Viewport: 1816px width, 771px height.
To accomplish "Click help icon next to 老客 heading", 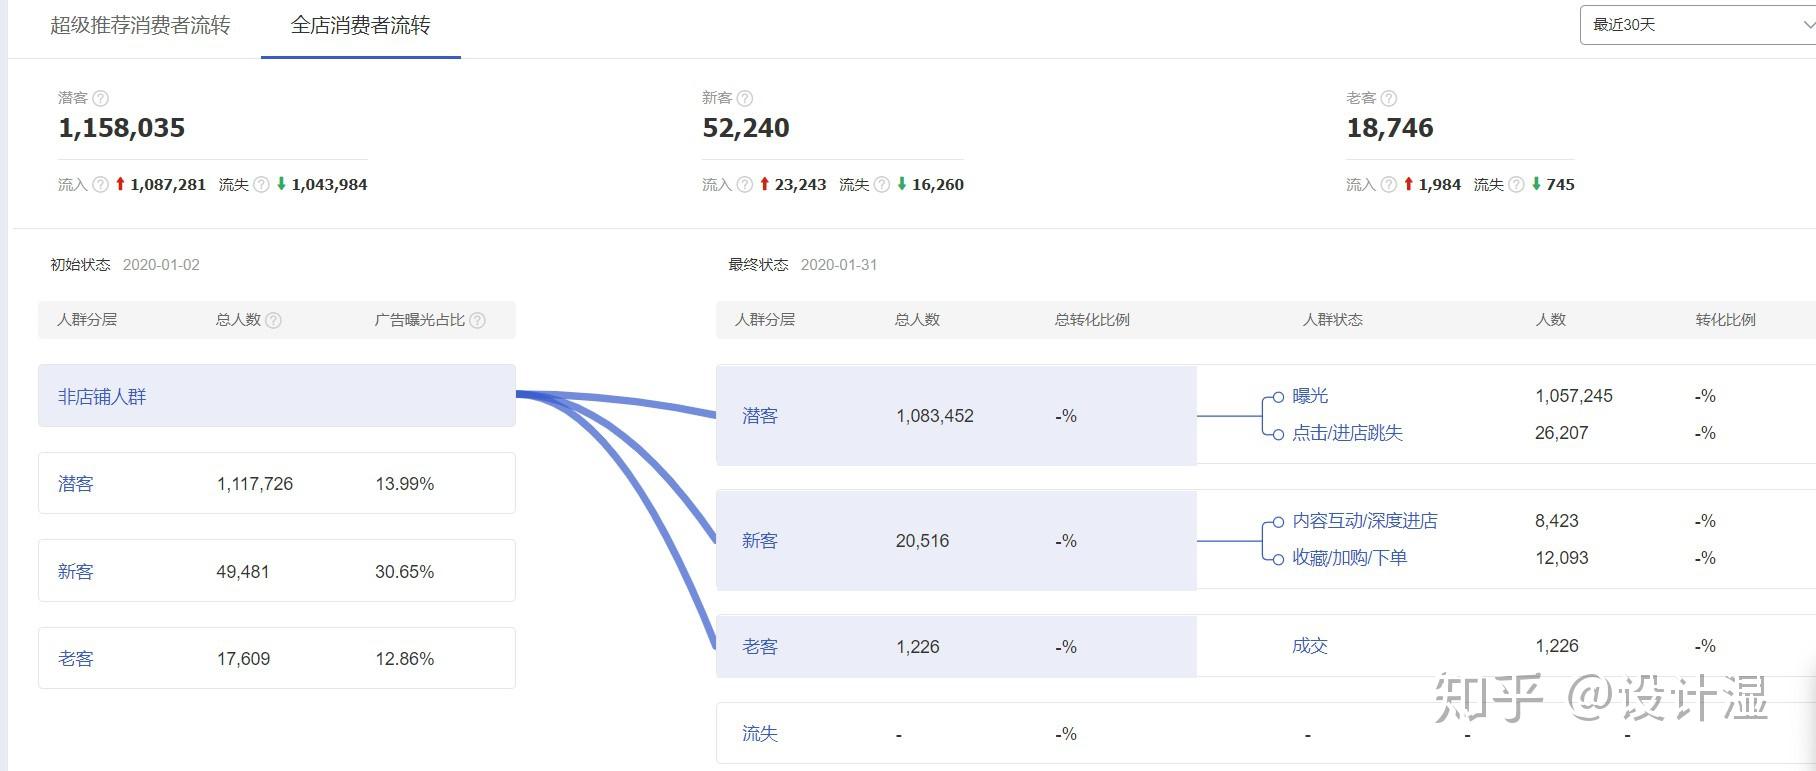I will point(1388,98).
